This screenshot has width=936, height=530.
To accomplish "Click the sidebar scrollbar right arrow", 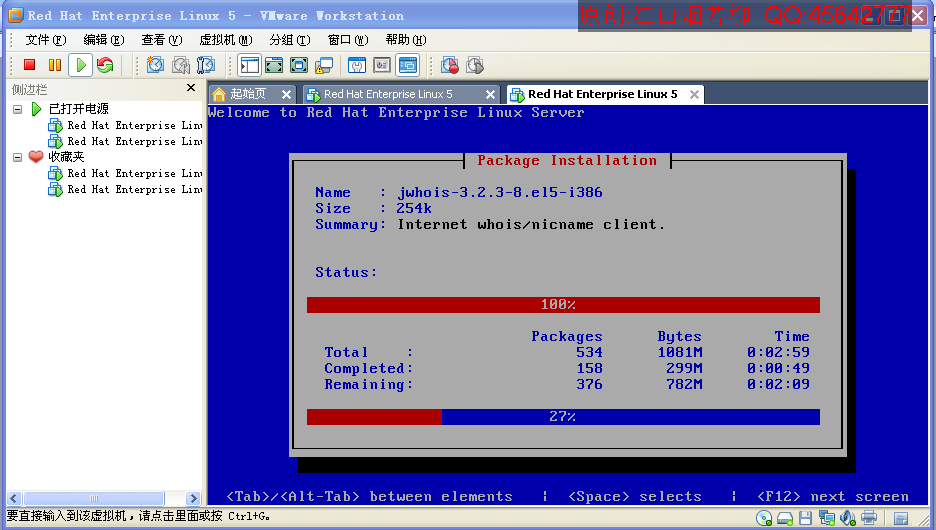I will [192, 498].
